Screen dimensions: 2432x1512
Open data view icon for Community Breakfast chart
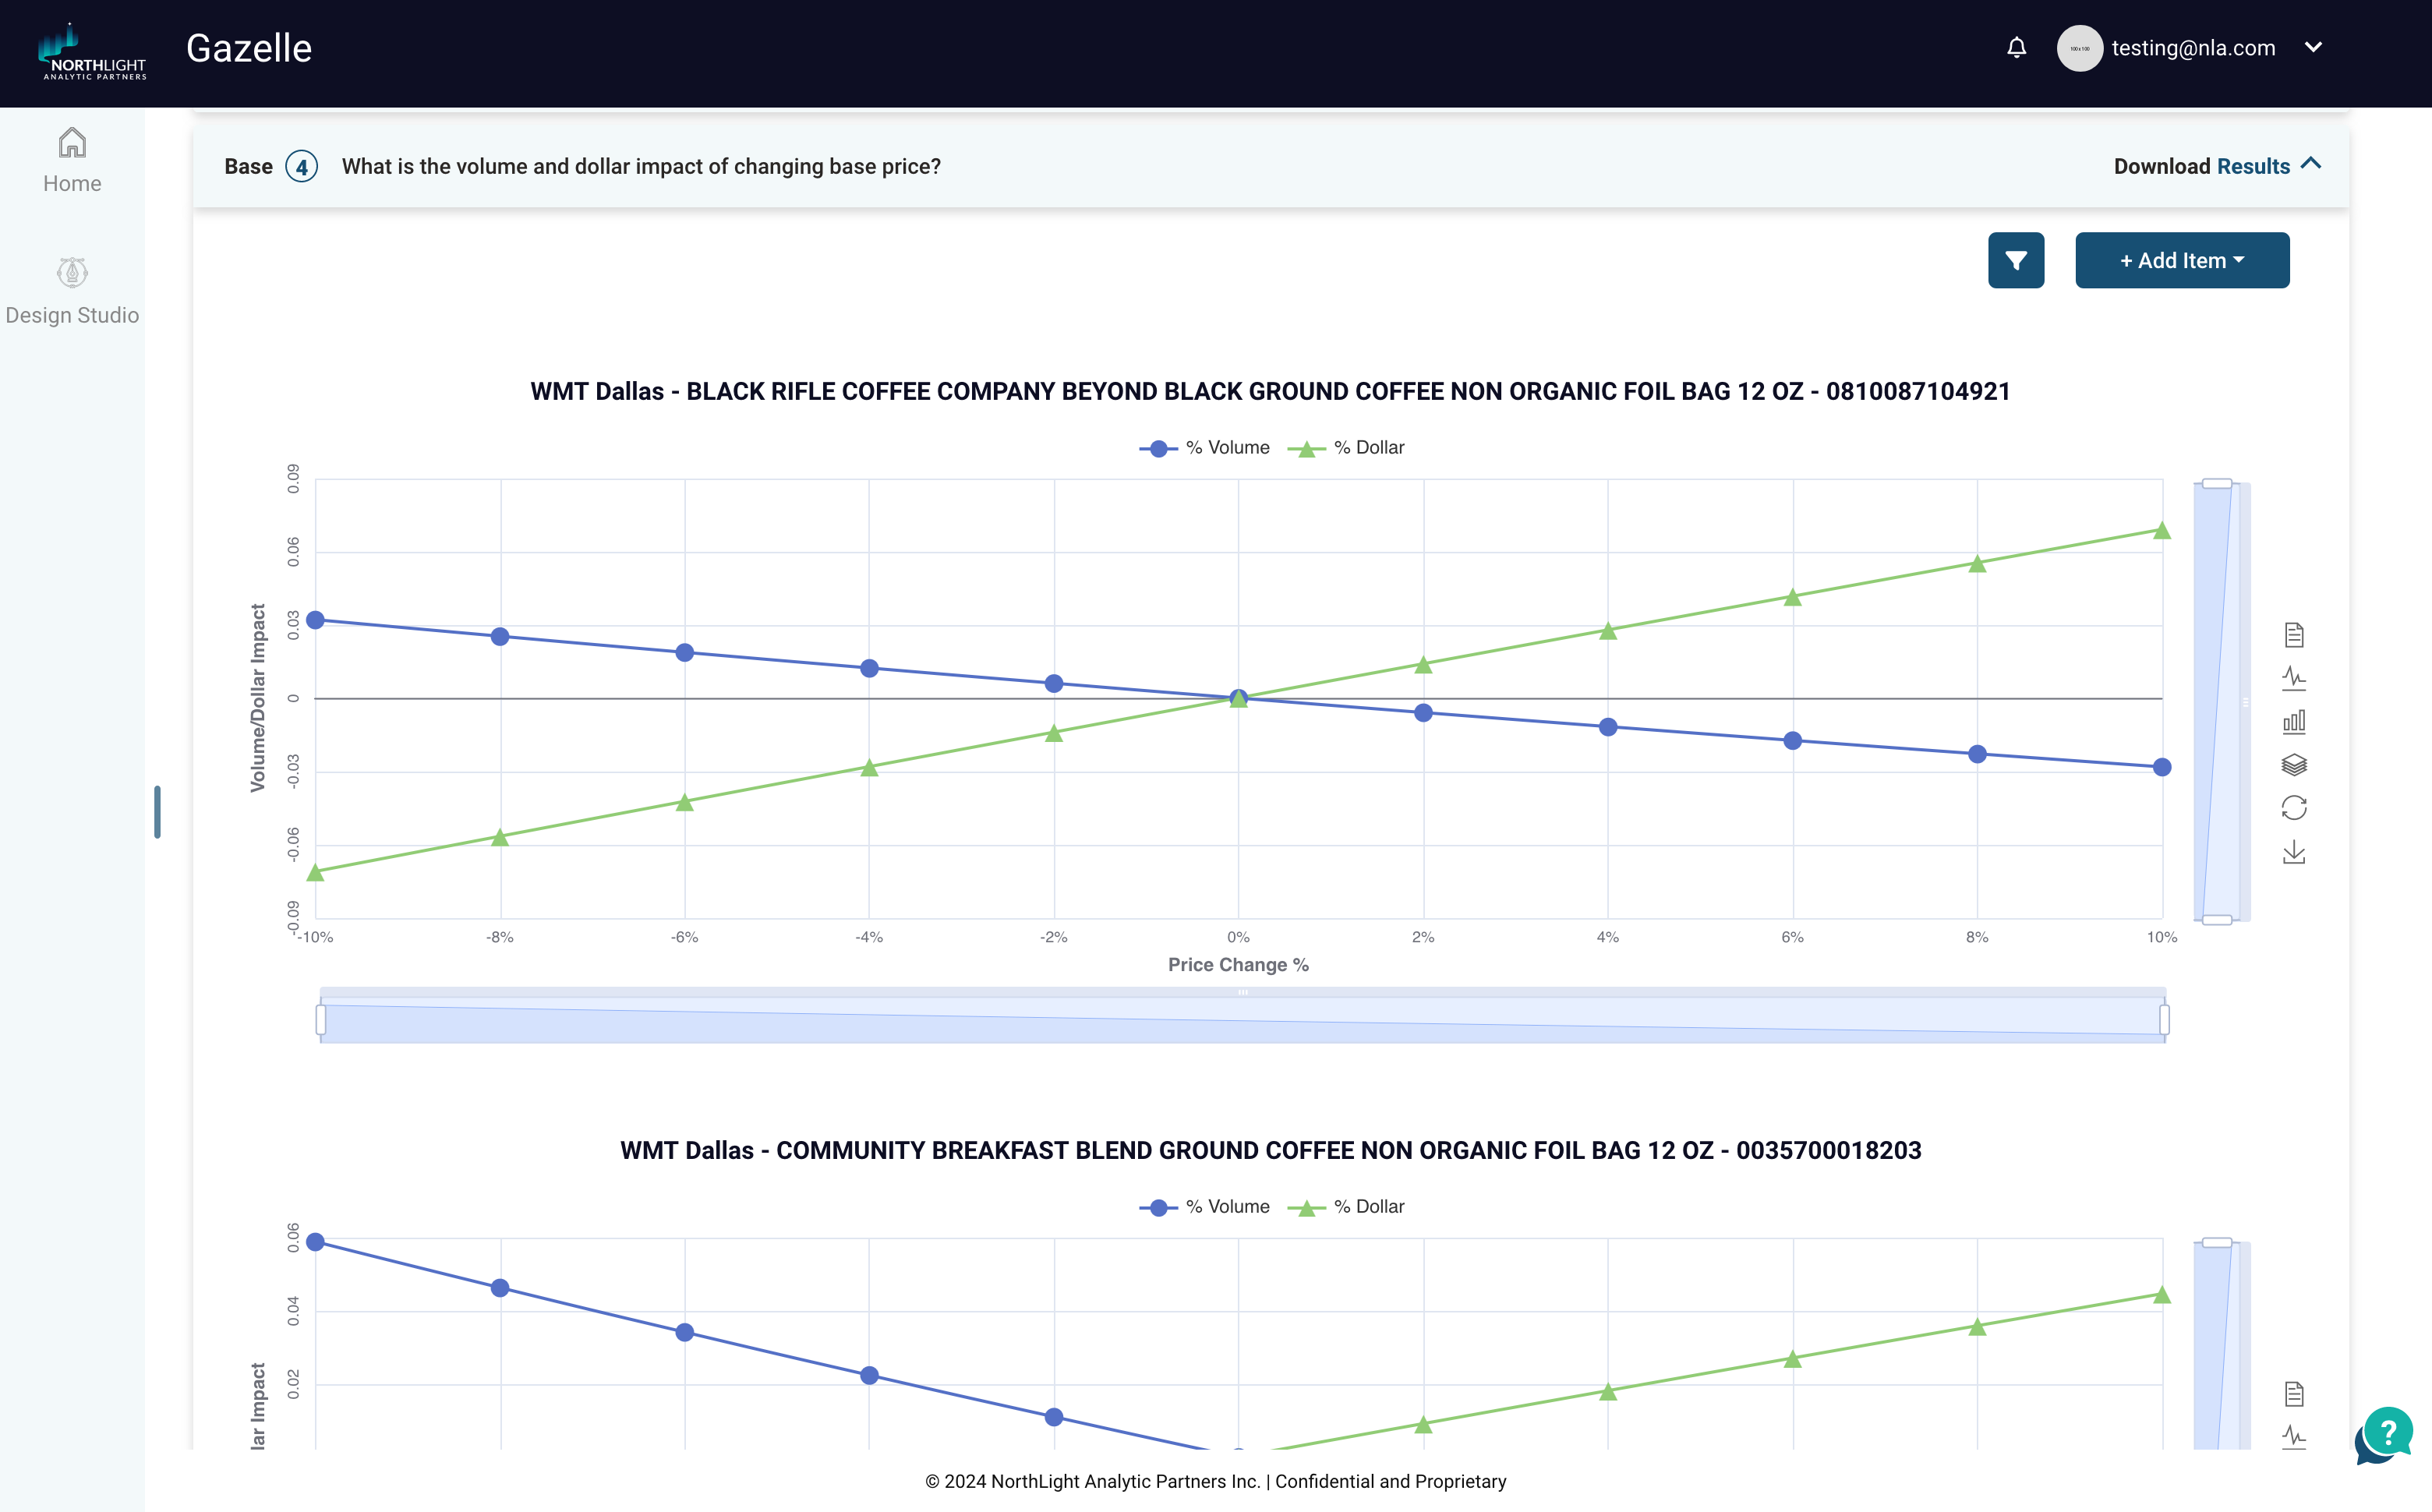click(x=2294, y=1394)
